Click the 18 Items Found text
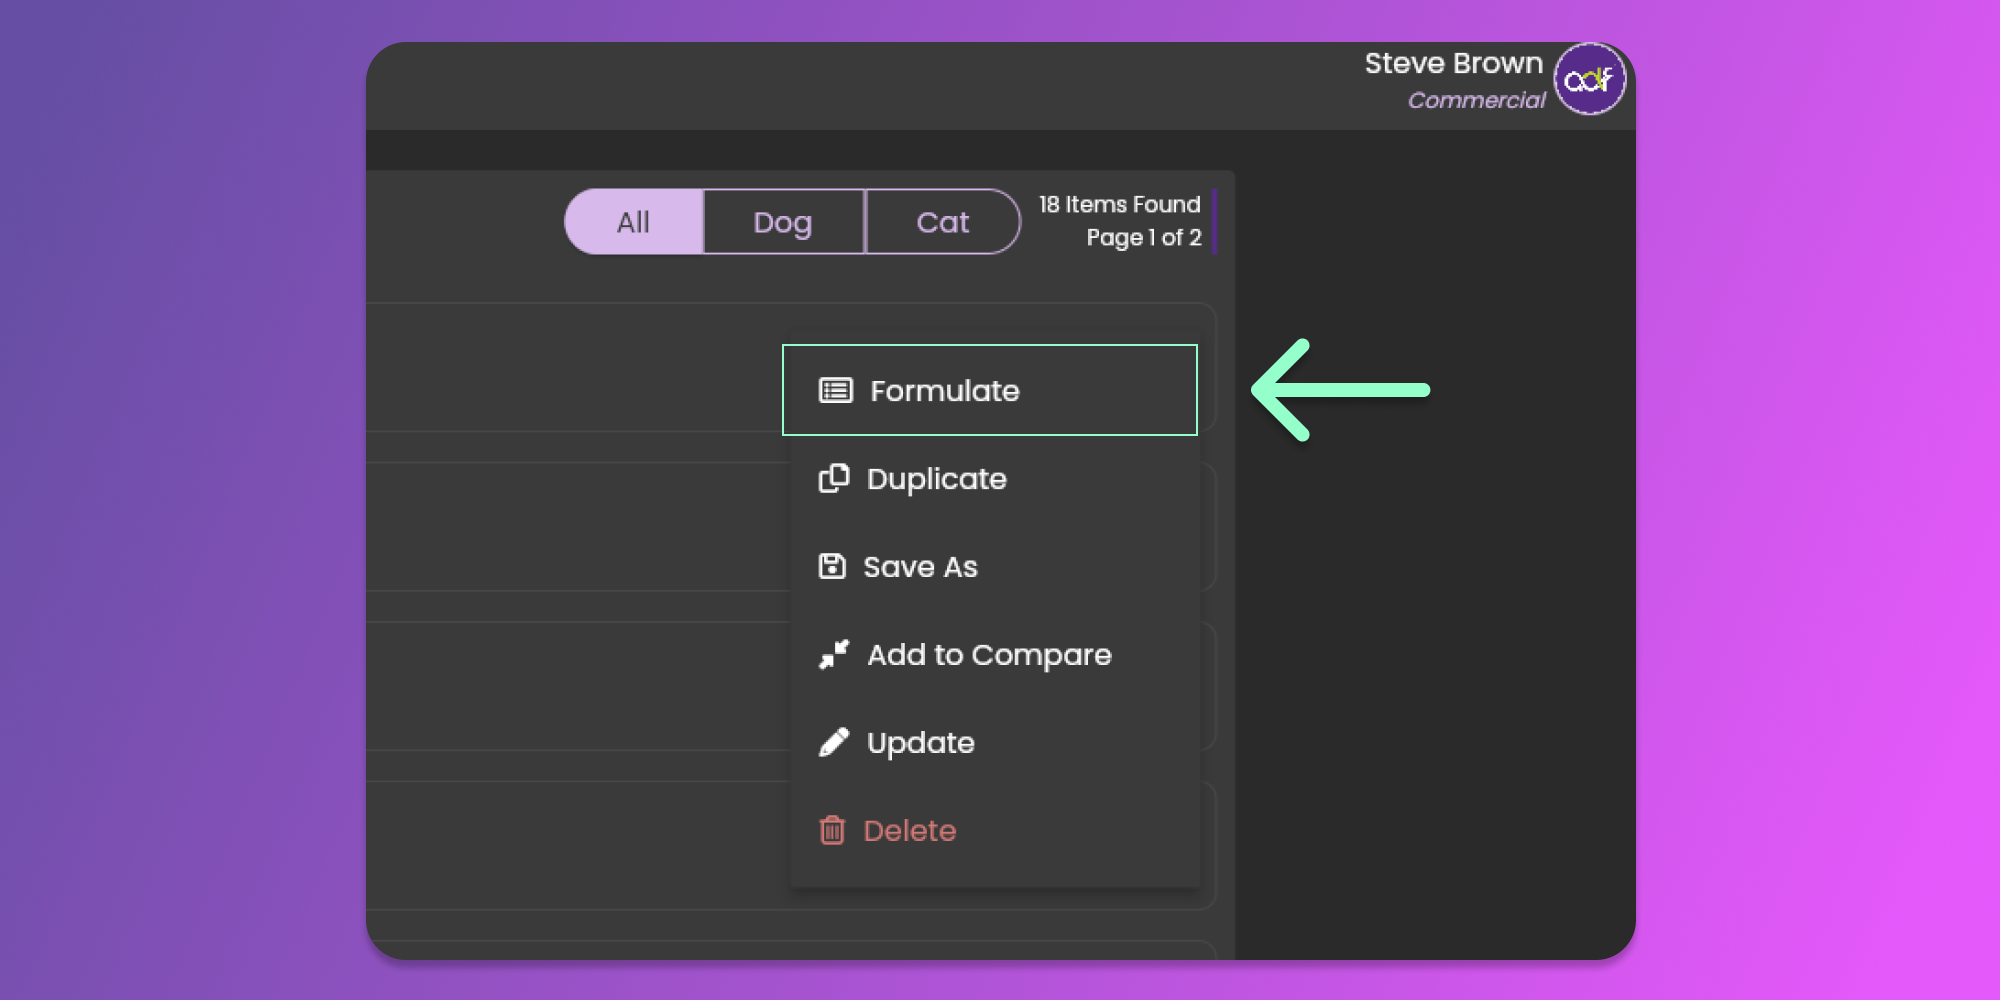 pos(1119,204)
